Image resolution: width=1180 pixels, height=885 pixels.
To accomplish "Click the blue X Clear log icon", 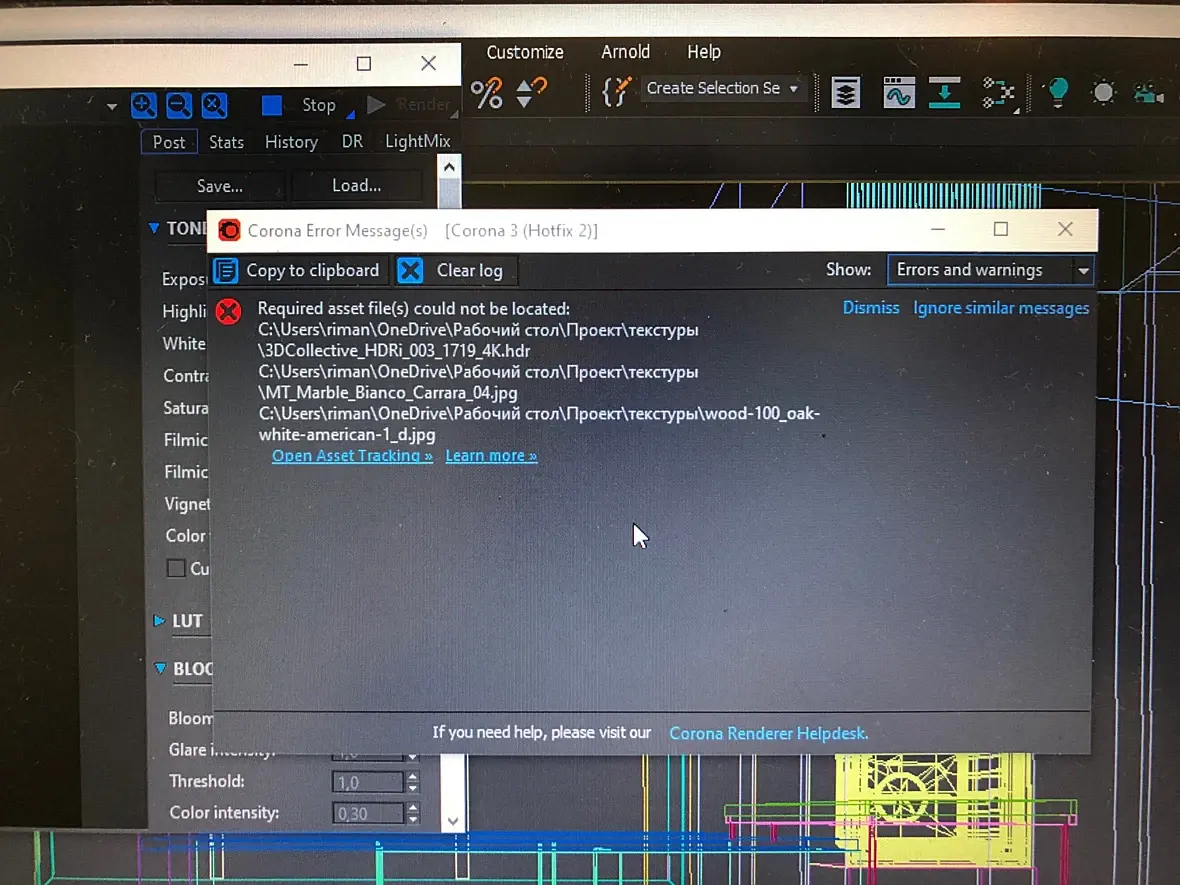I will (x=410, y=270).
